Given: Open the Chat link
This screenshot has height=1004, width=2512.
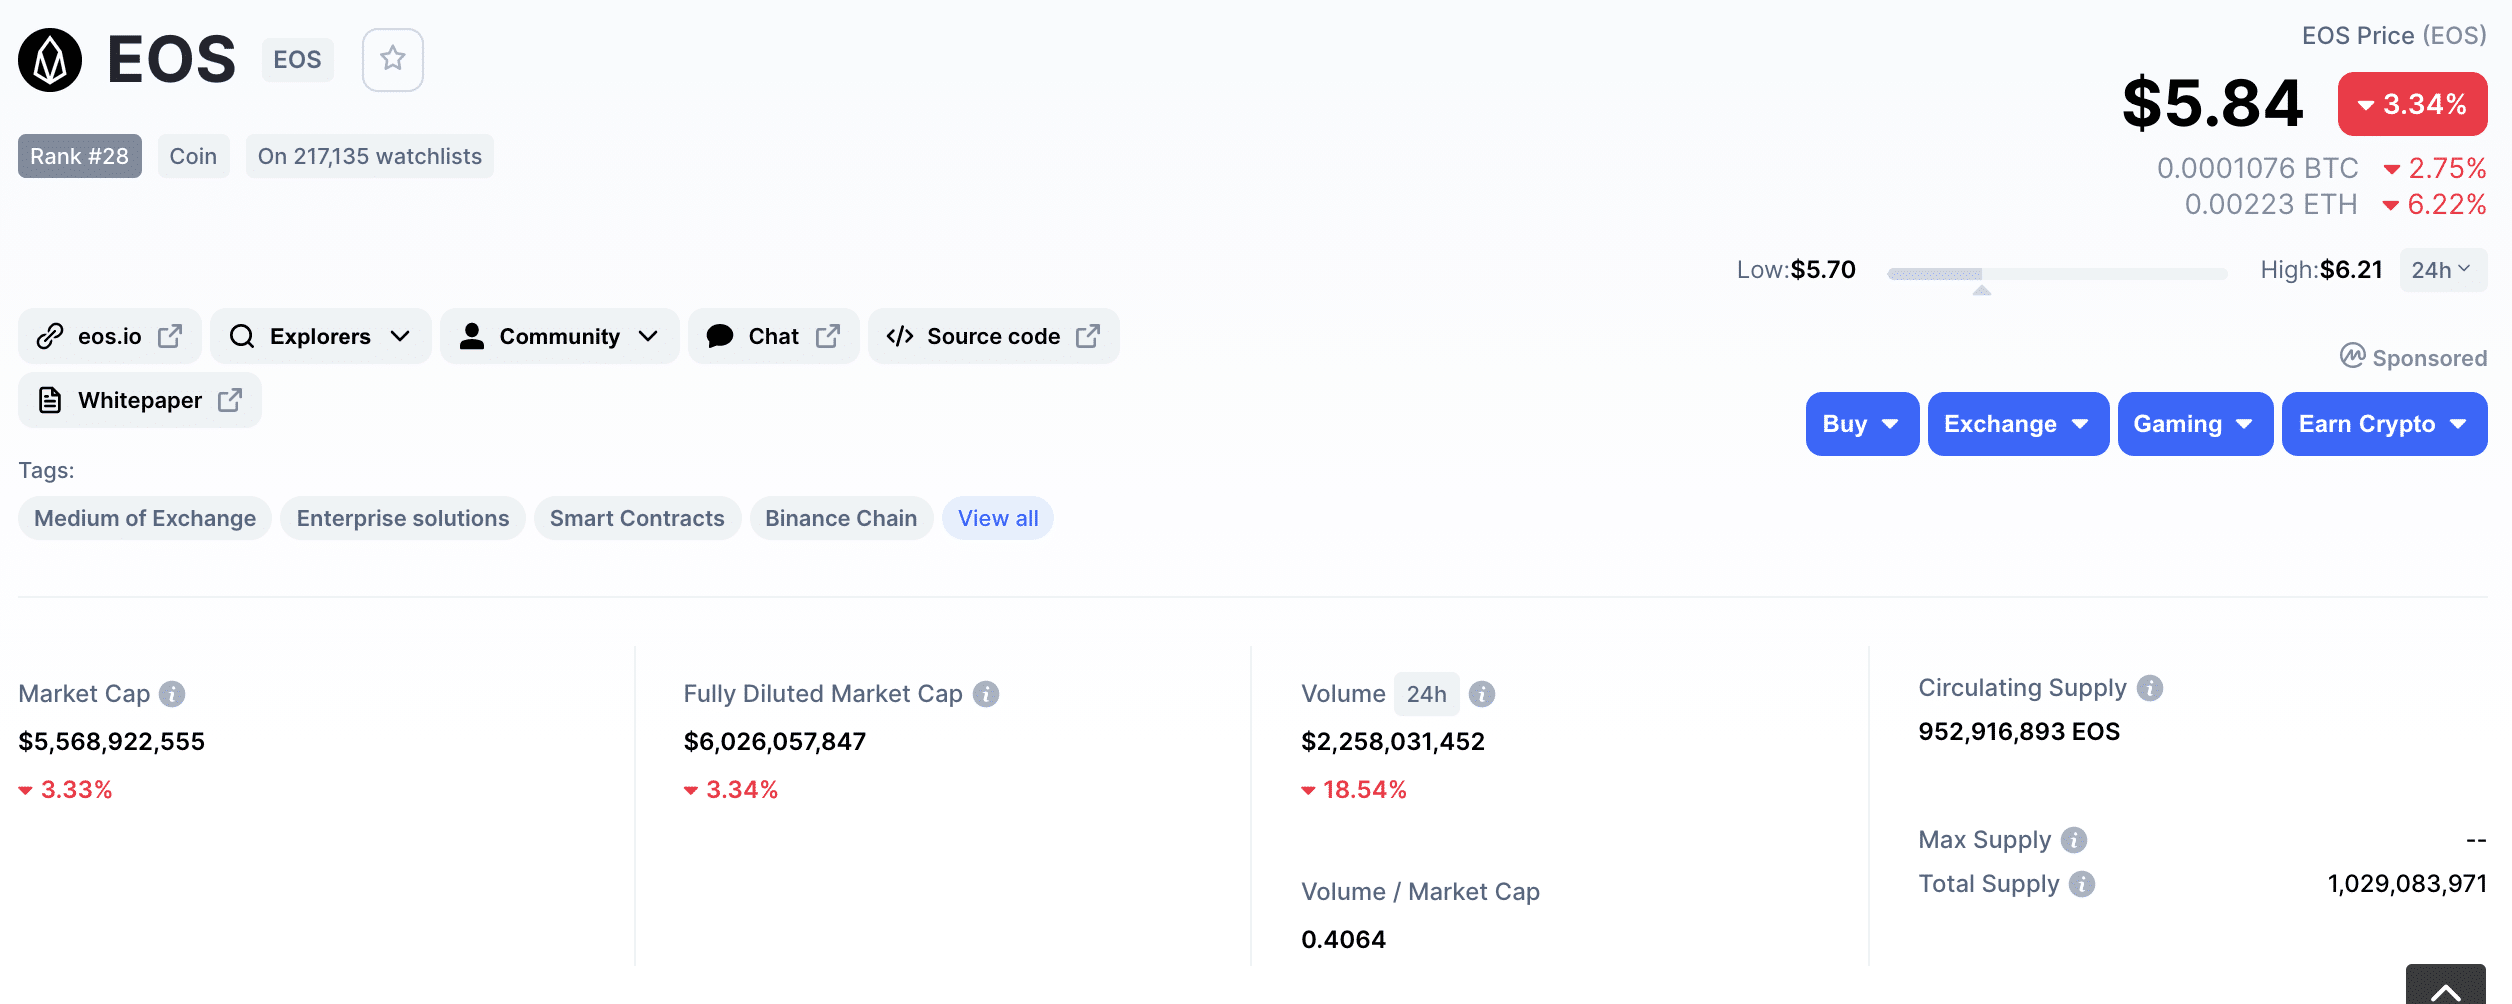Looking at the screenshot, I should (x=774, y=336).
